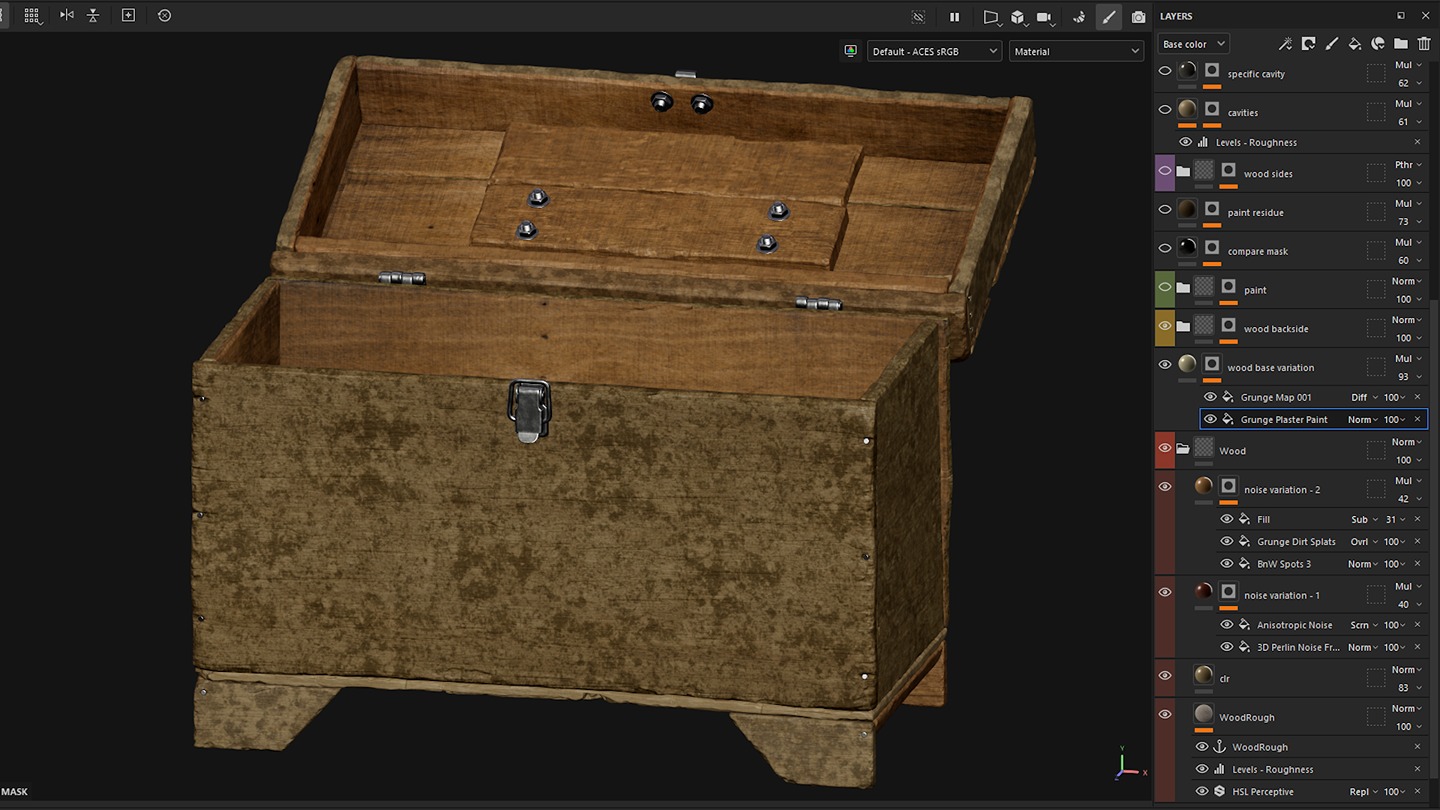The image size is (1440, 810).
Task: Switch the viewport shading dropdown from Material
Action: point(1076,50)
